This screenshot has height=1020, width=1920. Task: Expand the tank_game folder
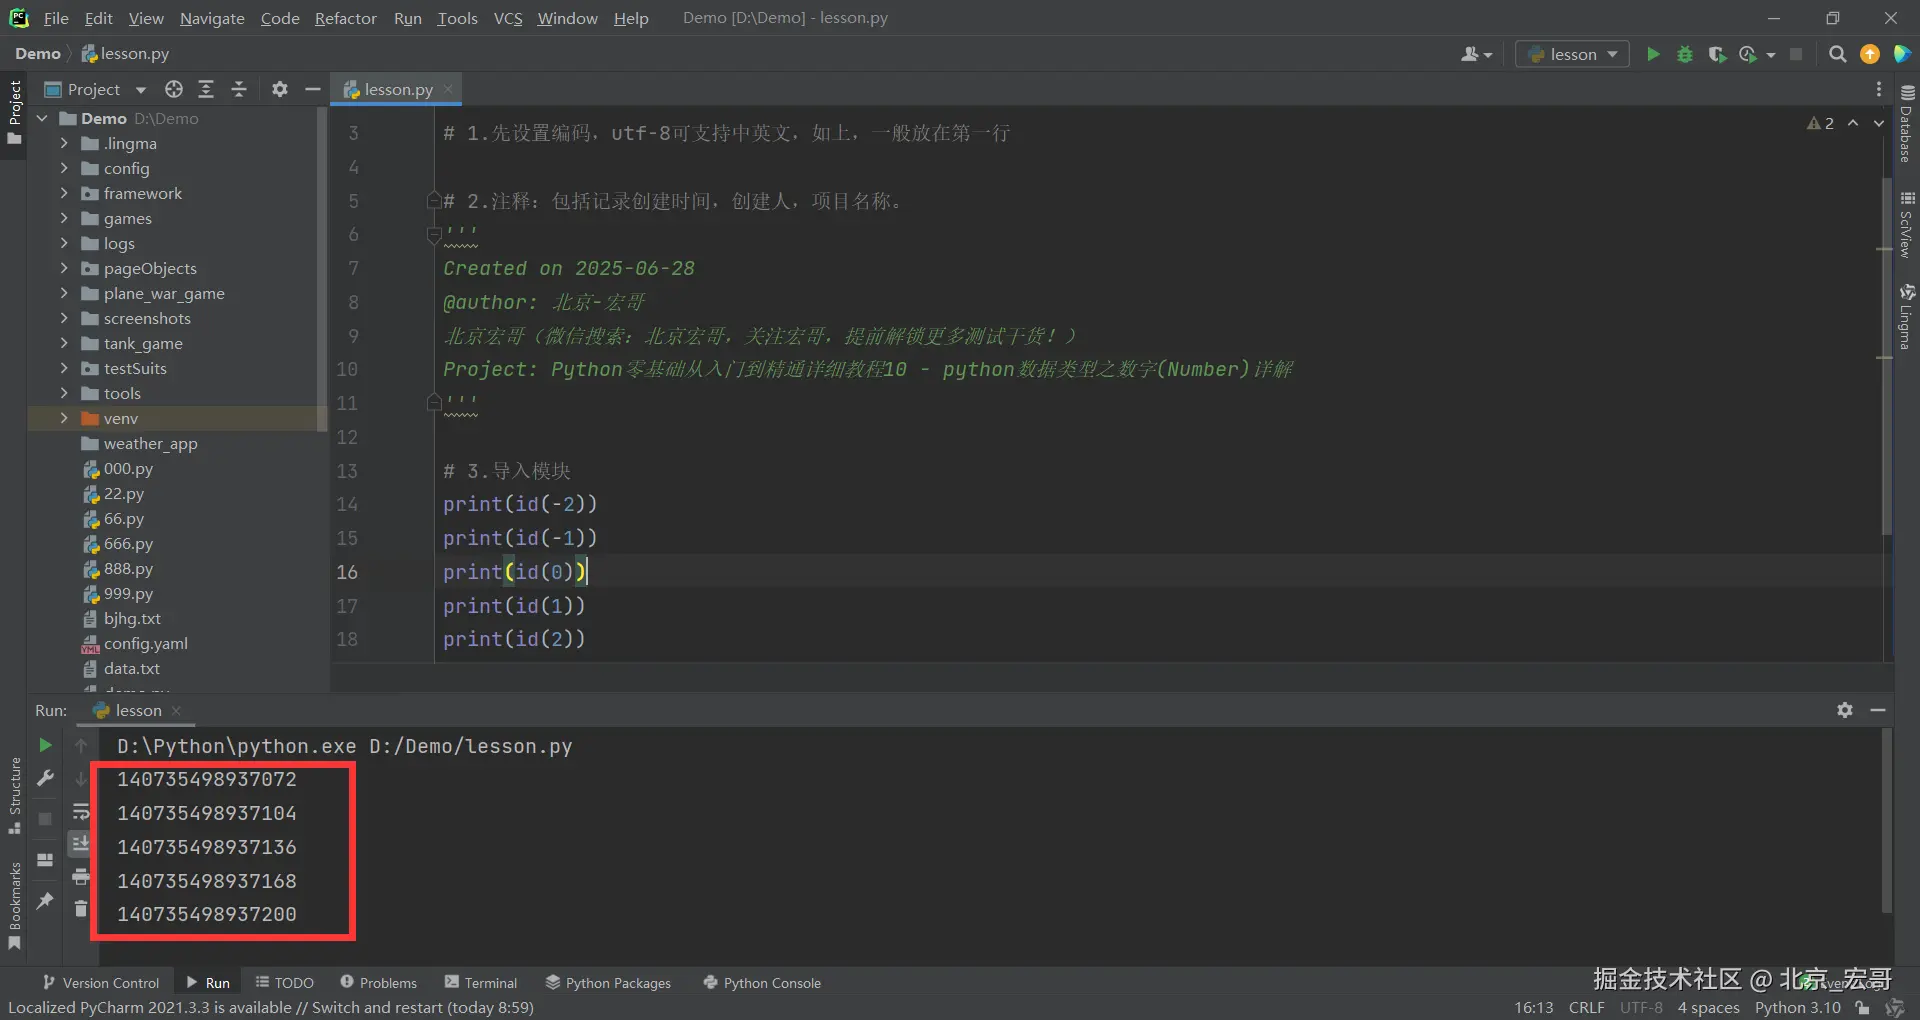click(64, 343)
